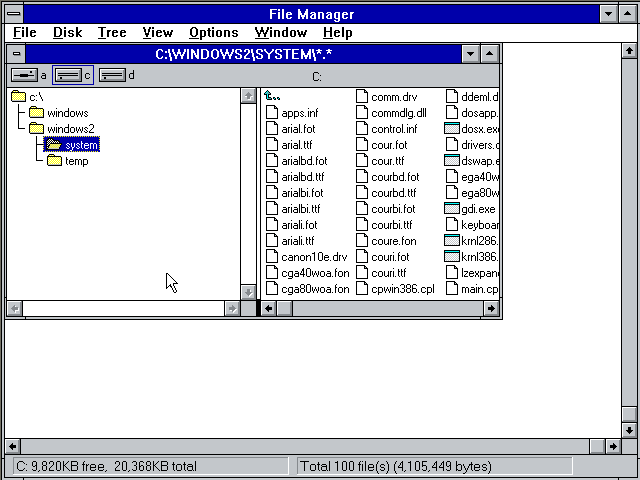Select dswap.exe program icon
The height and width of the screenshot is (480, 640).
pyautogui.click(x=452, y=160)
